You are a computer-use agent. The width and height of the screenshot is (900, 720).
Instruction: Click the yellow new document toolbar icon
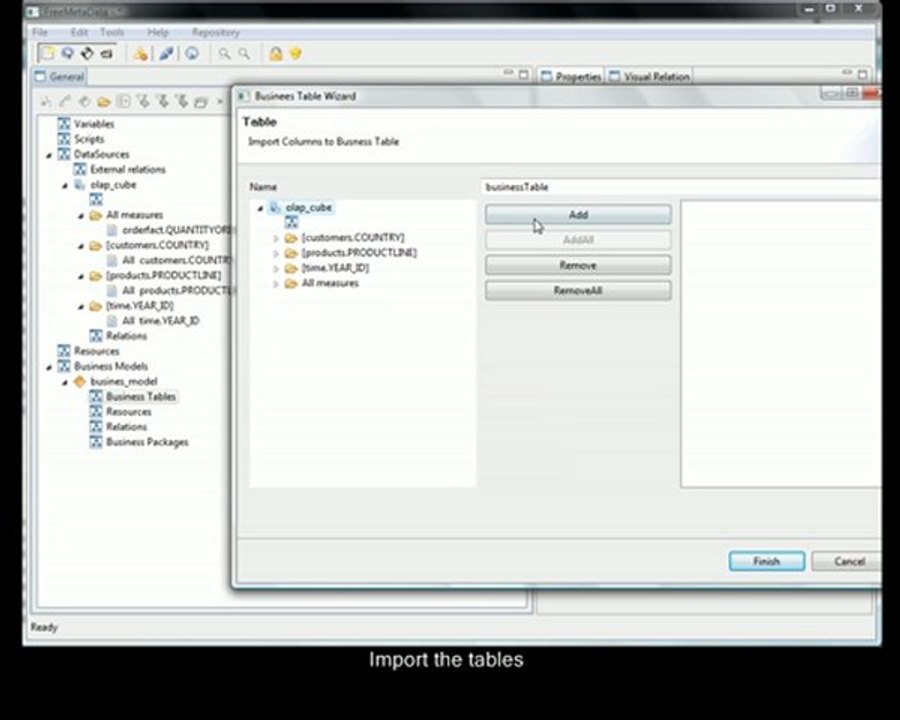point(48,53)
